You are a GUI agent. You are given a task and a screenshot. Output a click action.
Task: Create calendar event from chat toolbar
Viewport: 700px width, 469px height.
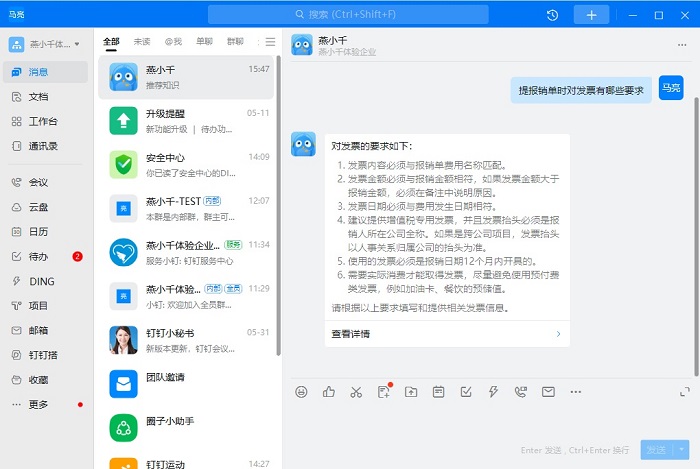click(438, 392)
